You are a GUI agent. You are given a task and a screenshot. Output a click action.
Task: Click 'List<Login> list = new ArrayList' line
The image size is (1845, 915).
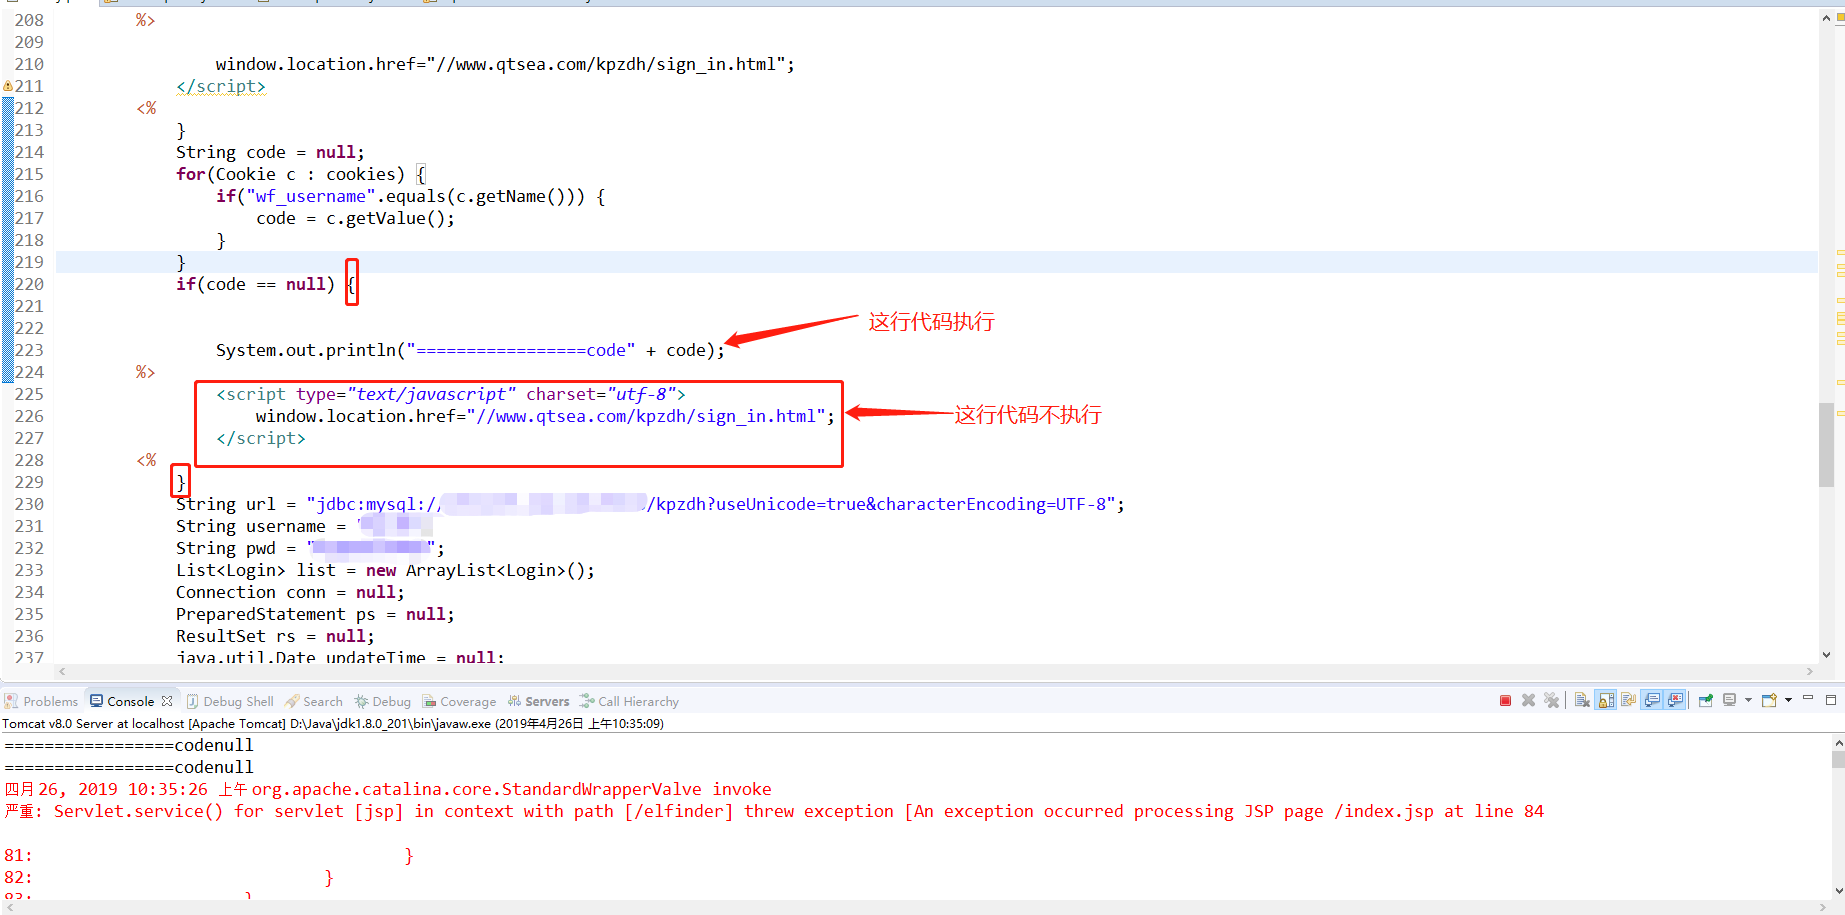385,570
